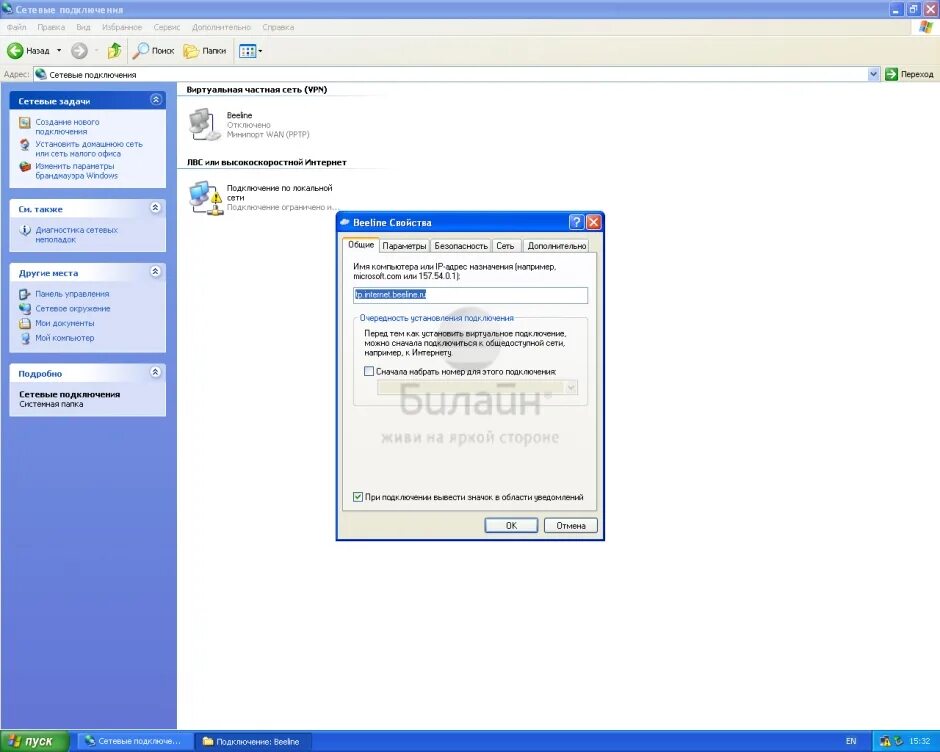Screen dimensions: 940x752
Task: Click the Подключение по локальной сети label
Action: click(279, 192)
